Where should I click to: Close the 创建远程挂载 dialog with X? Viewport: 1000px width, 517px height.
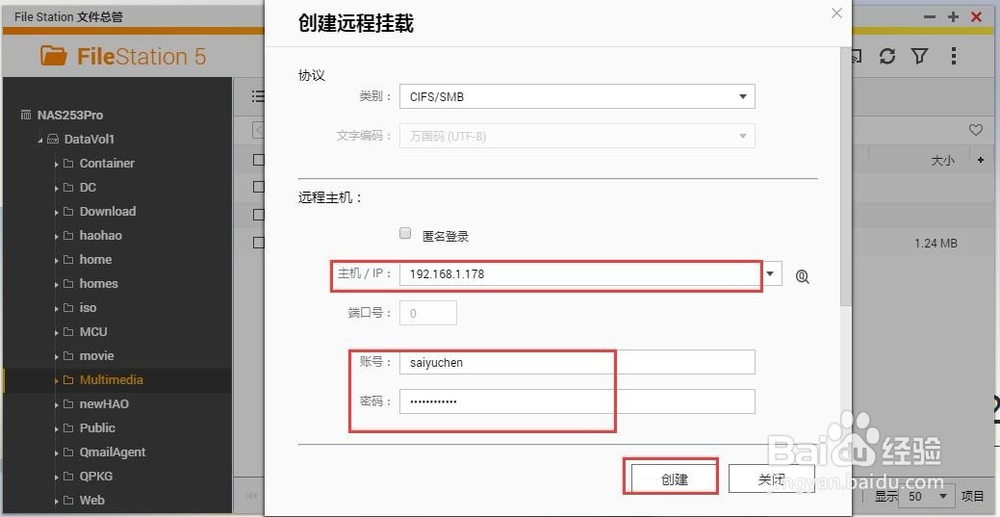[x=837, y=13]
